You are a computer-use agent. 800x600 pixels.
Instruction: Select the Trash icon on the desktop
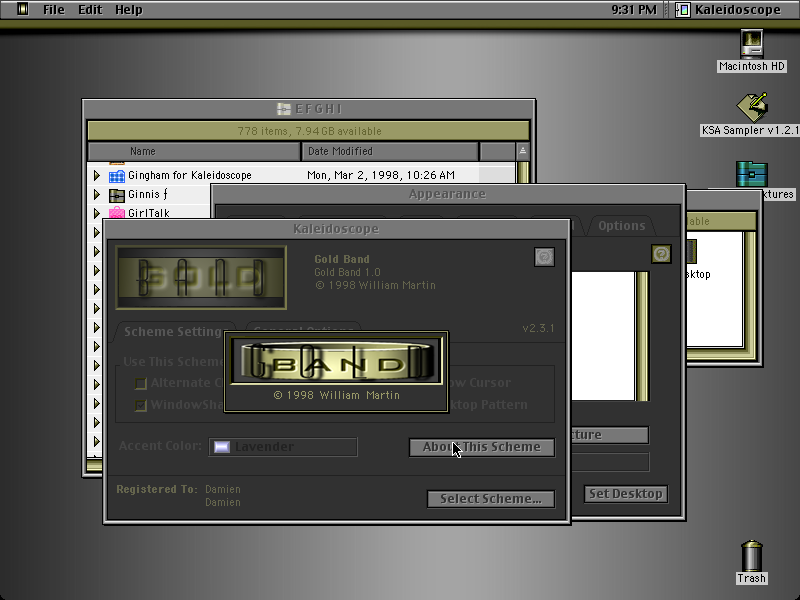tap(752, 556)
